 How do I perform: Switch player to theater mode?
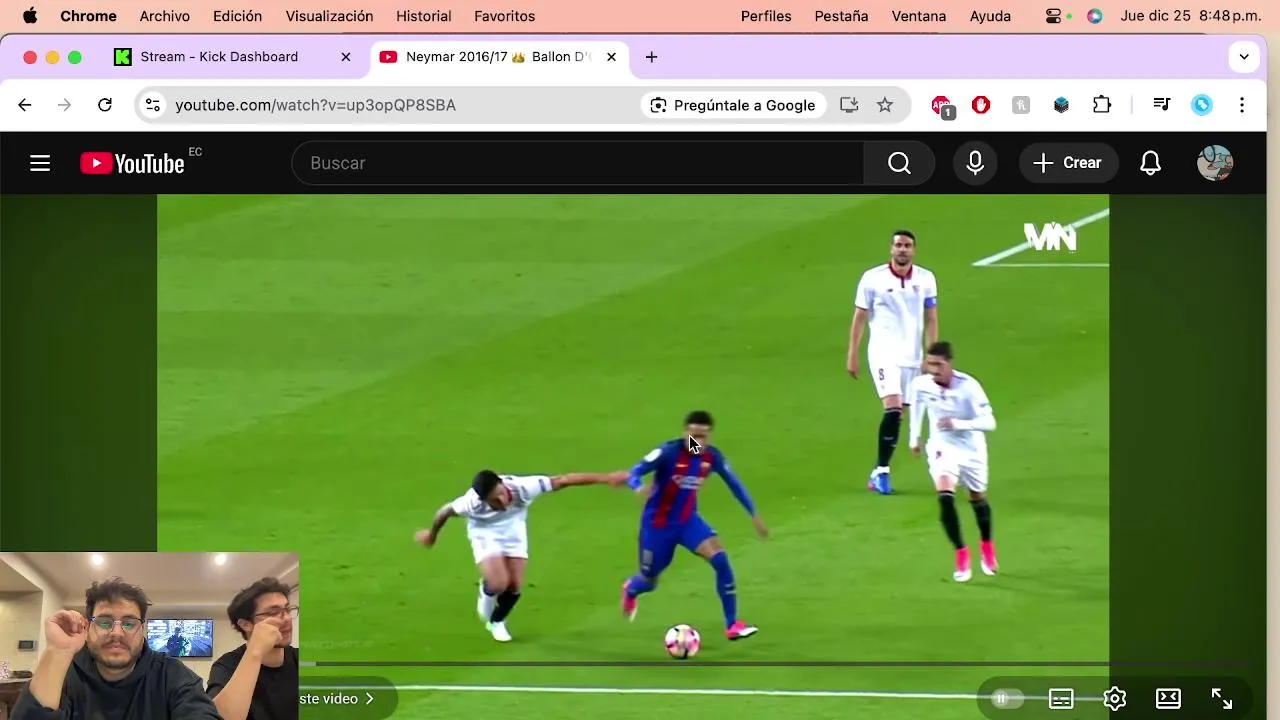coord(1168,699)
